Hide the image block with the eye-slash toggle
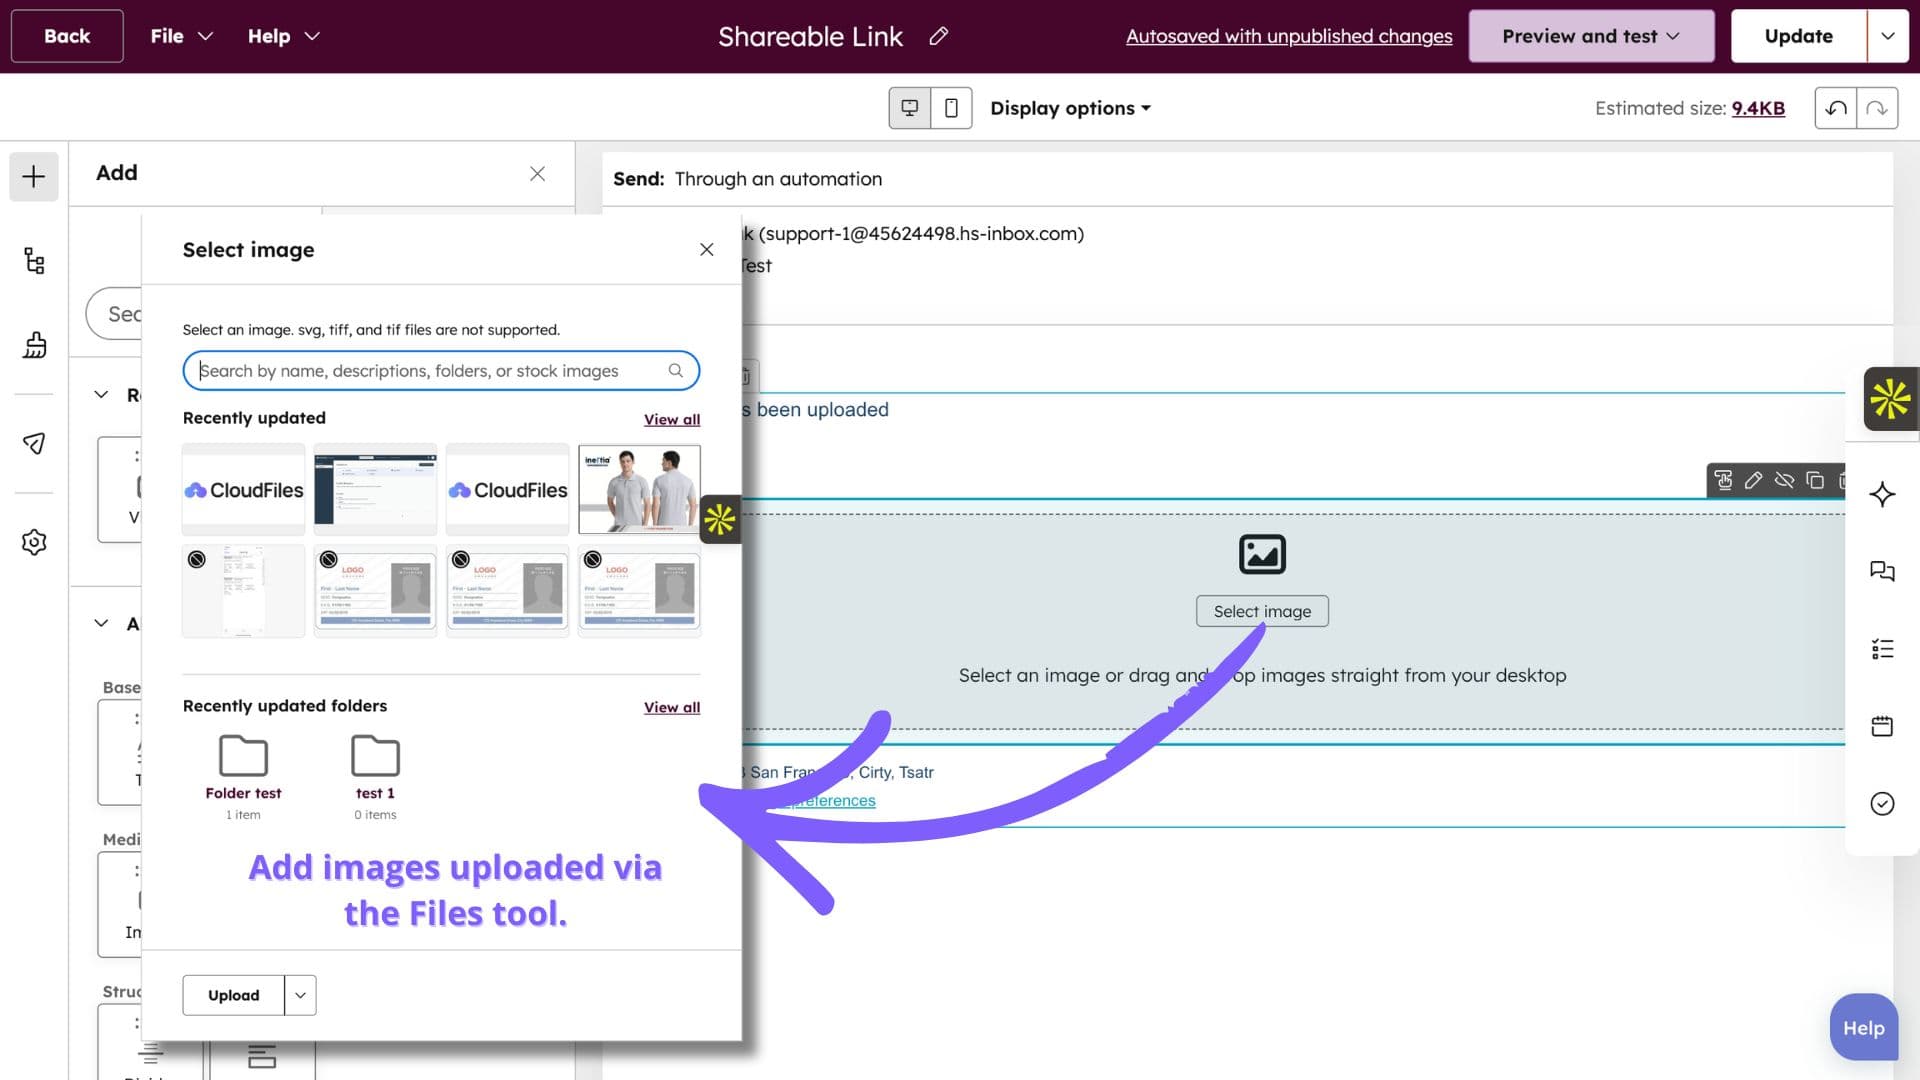The height and width of the screenshot is (1080, 1920). click(1784, 481)
